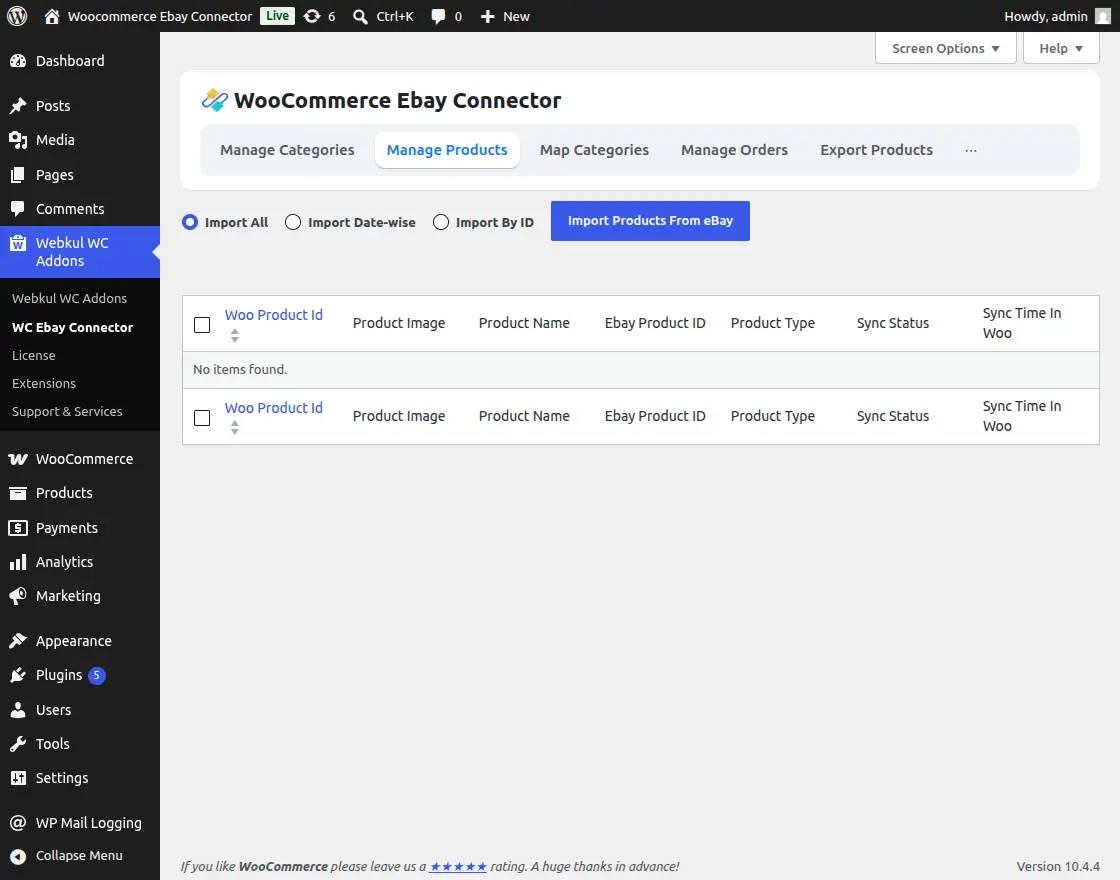
Task: Open the updates icon showing 6
Action: pos(312,16)
